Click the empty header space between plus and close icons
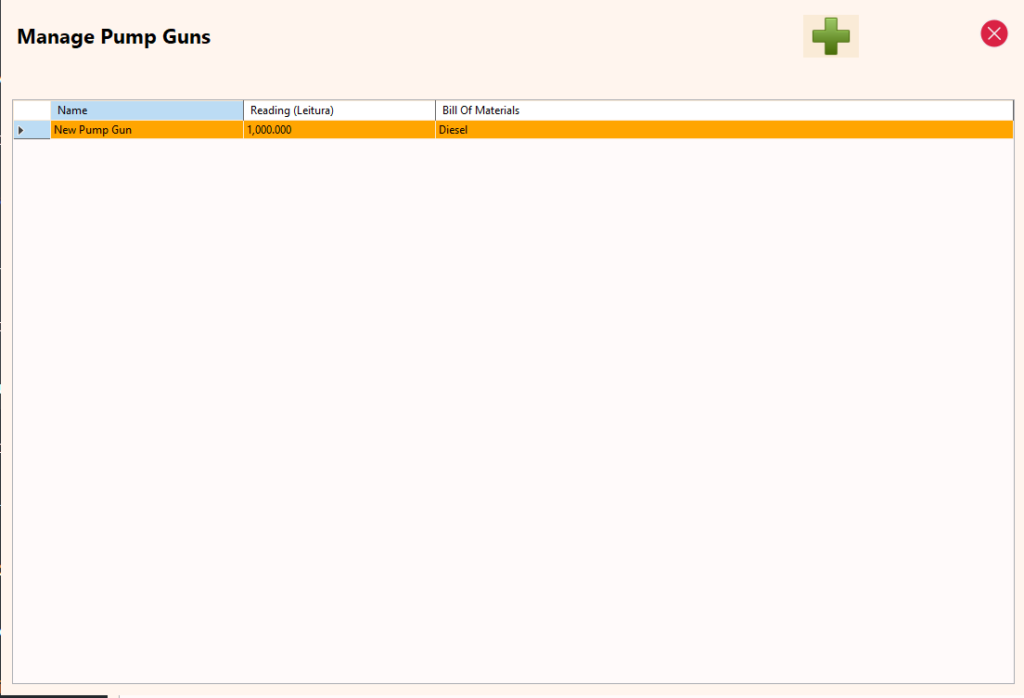Image resolution: width=1024 pixels, height=698 pixels. (x=918, y=36)
